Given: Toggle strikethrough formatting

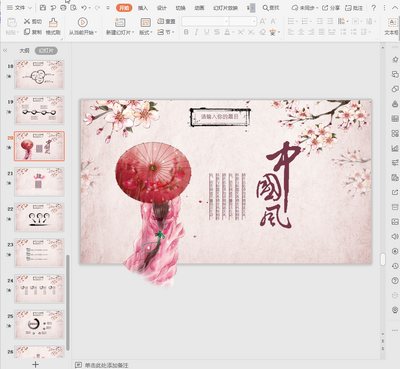Looking at the screenshot, I should pos(217,32).
